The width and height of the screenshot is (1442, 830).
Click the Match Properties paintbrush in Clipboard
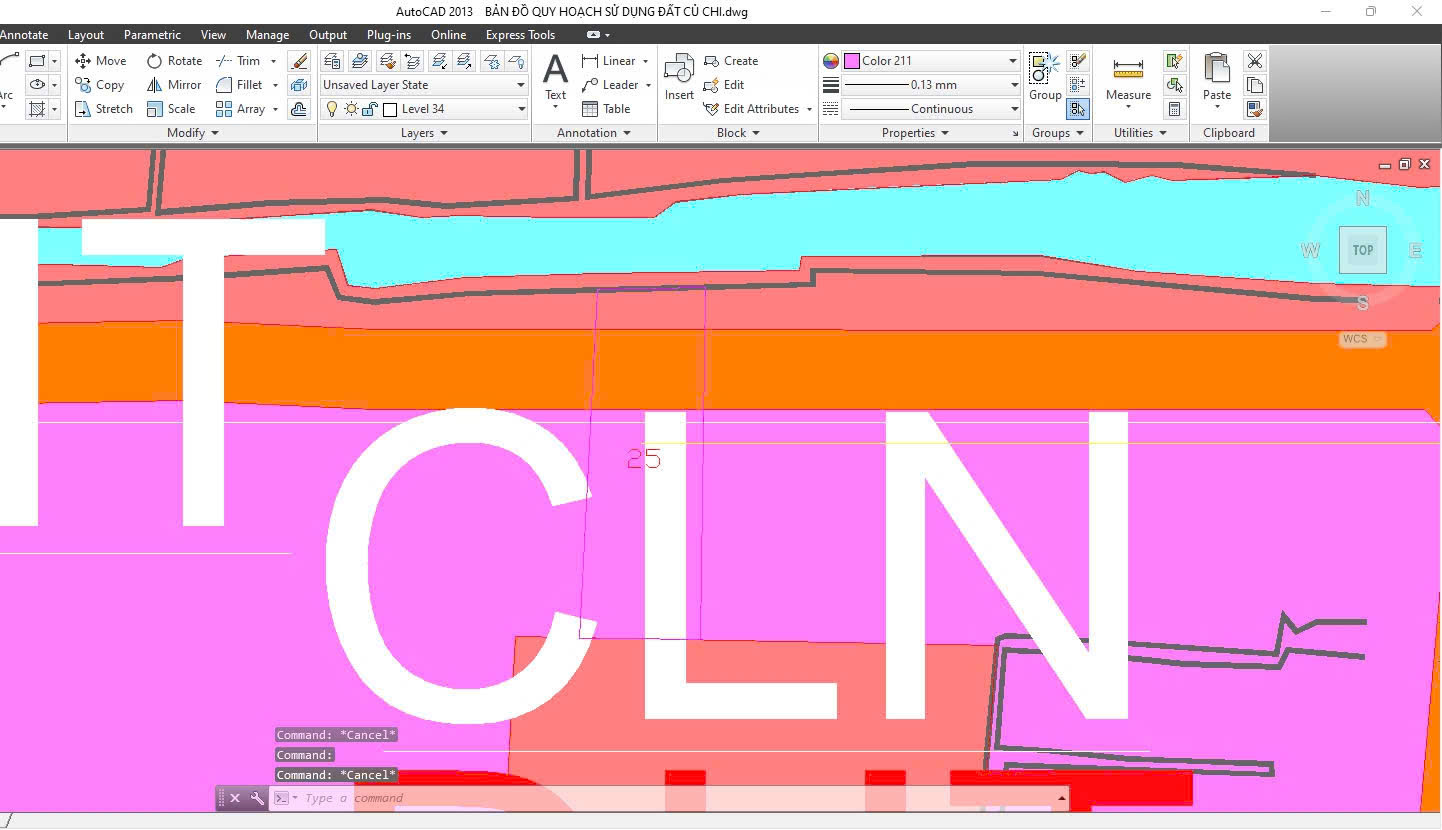1254,109
